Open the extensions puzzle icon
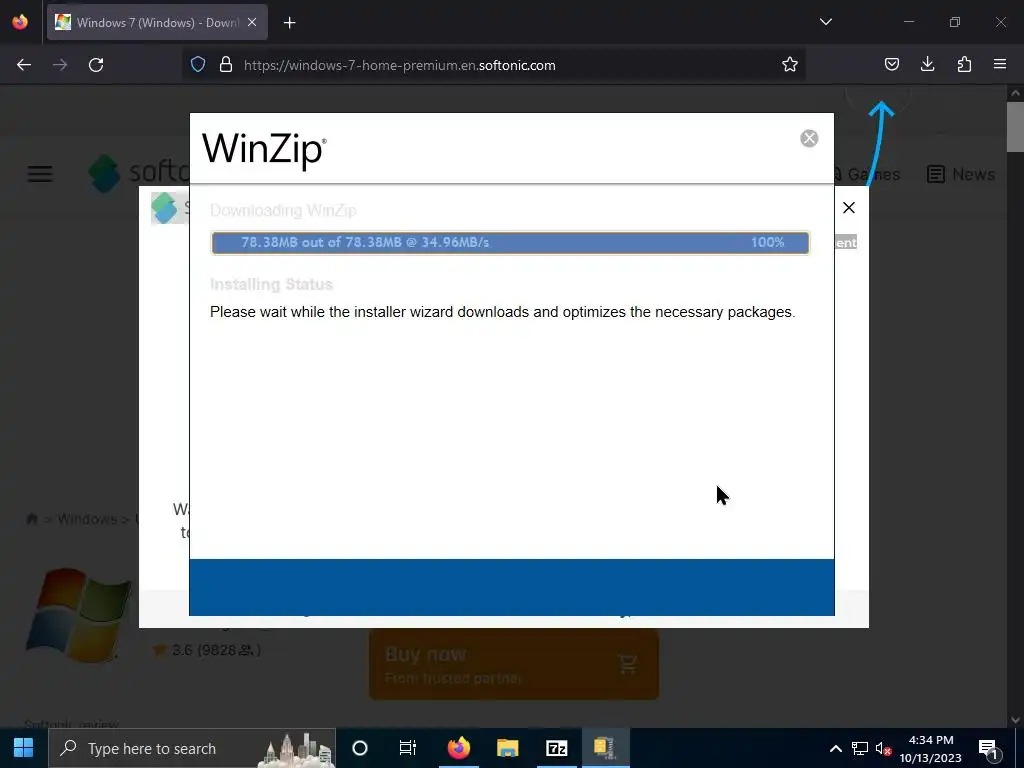This screenshot has width=1024, height=768. 964,64
